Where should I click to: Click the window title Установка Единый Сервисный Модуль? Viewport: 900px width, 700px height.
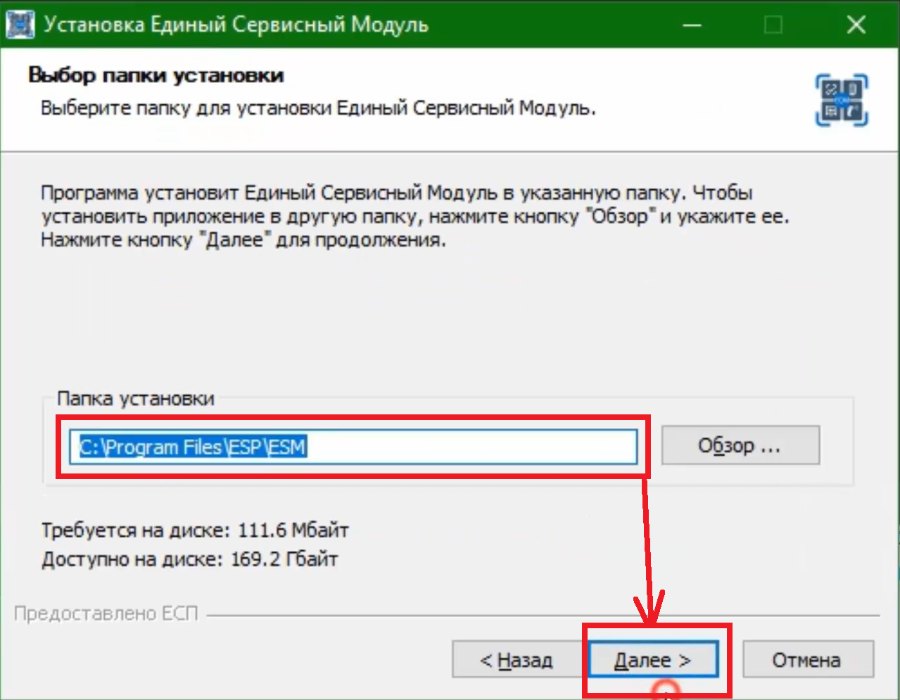coord(236,25)
